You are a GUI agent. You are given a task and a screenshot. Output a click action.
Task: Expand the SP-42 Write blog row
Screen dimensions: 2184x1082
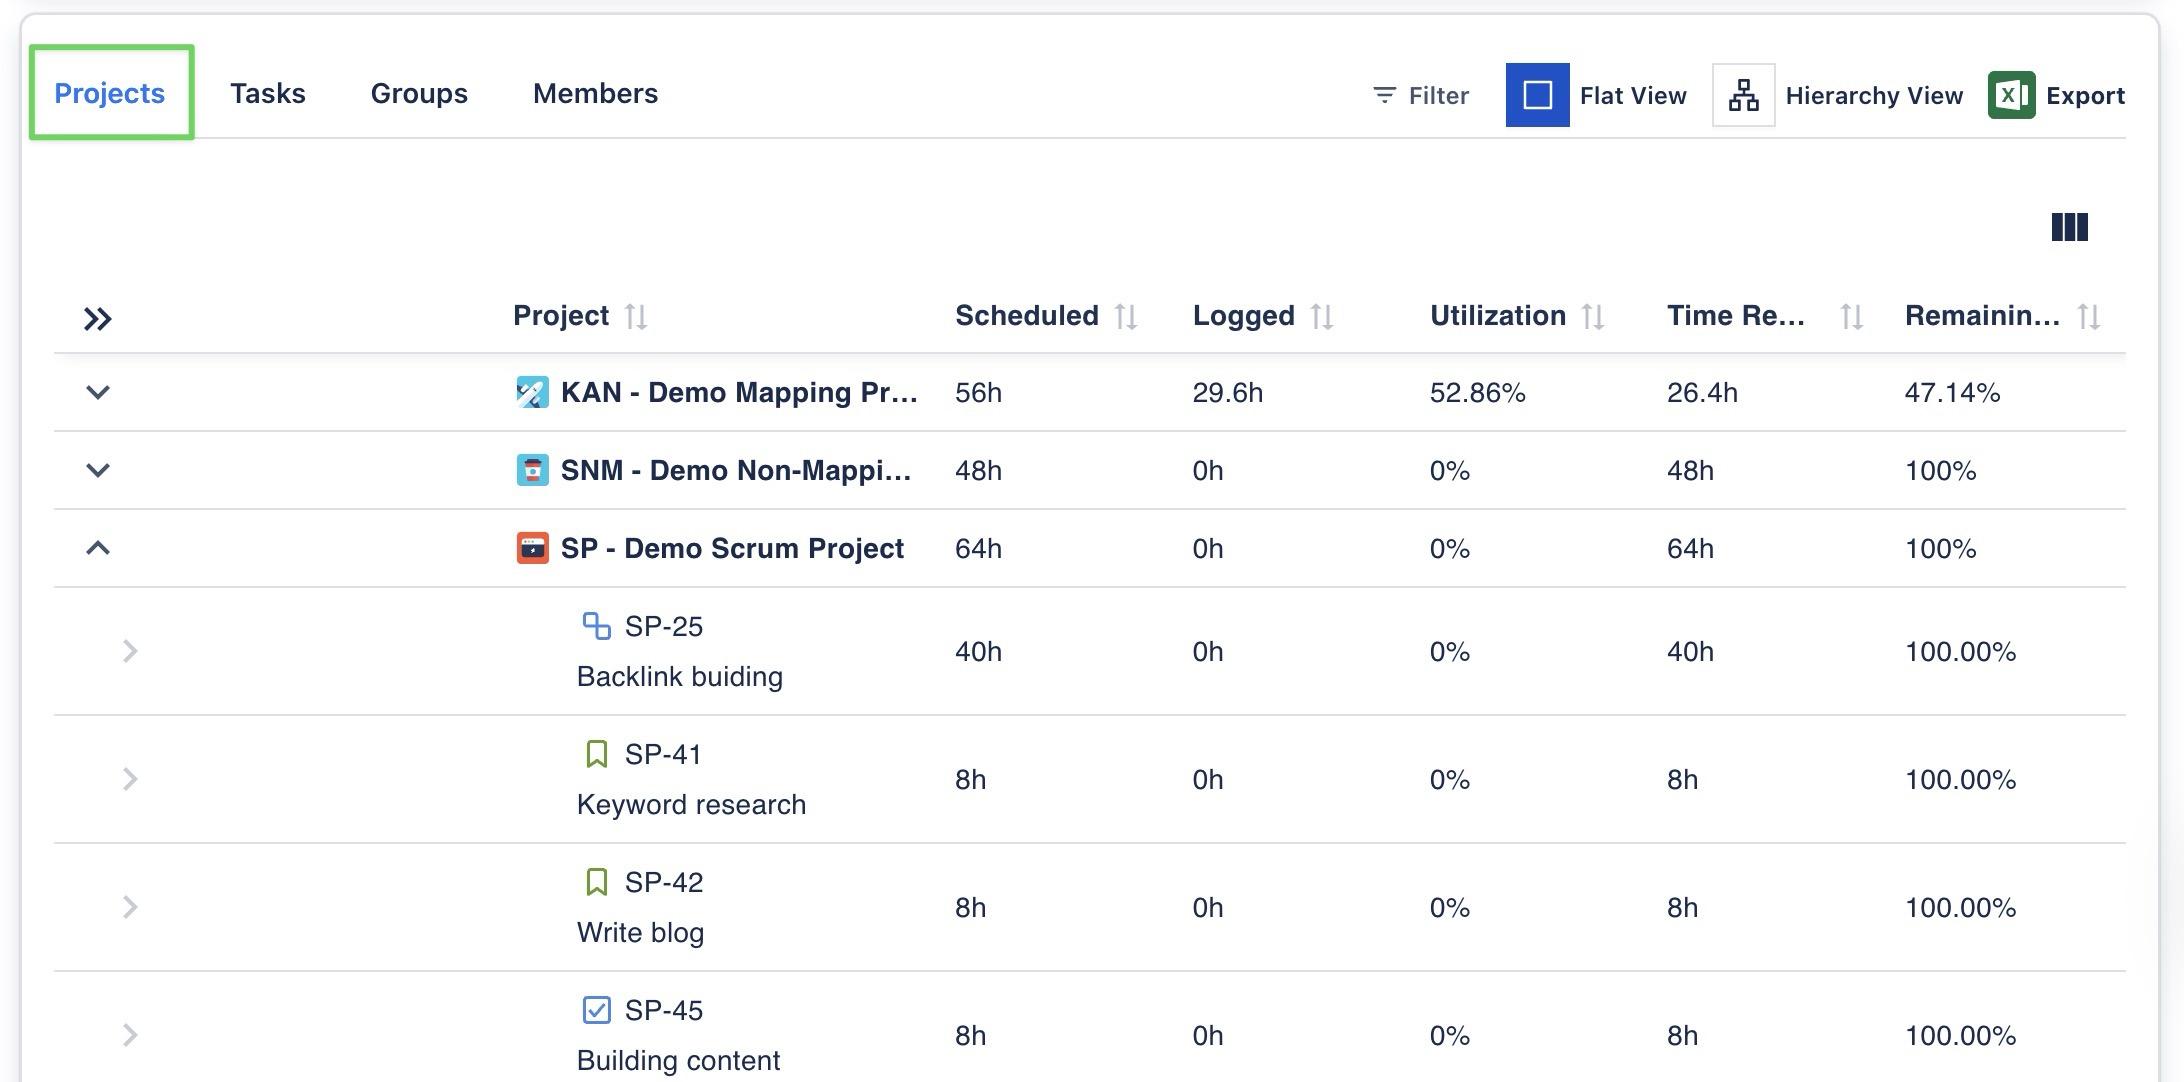(x=130, y=907)
